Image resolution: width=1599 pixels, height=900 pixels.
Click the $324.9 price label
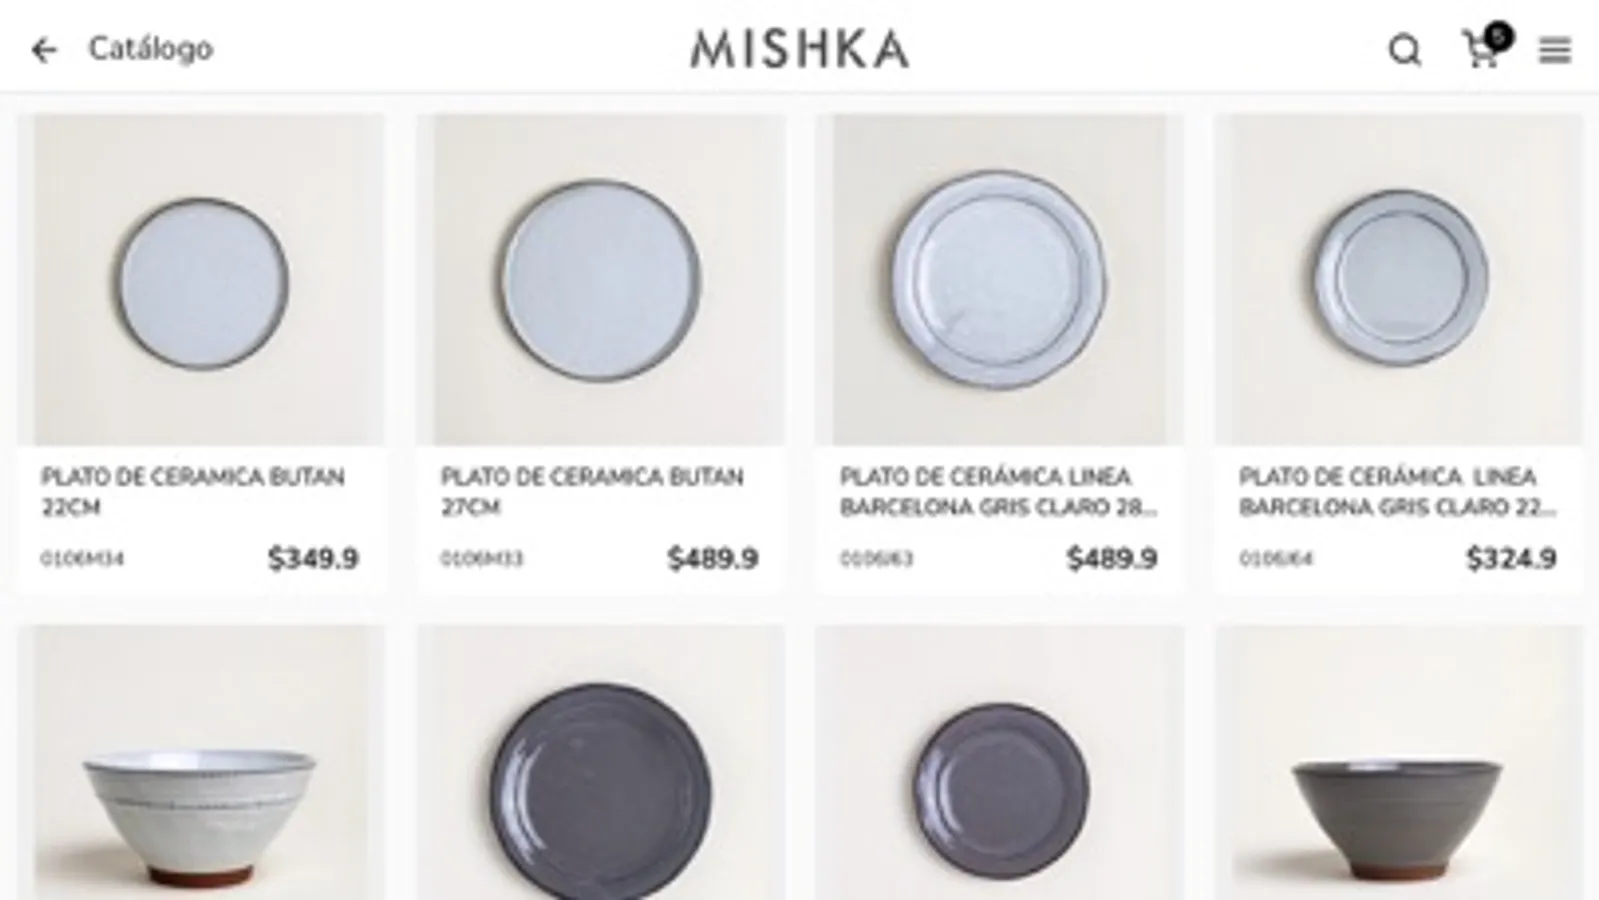1511,558
